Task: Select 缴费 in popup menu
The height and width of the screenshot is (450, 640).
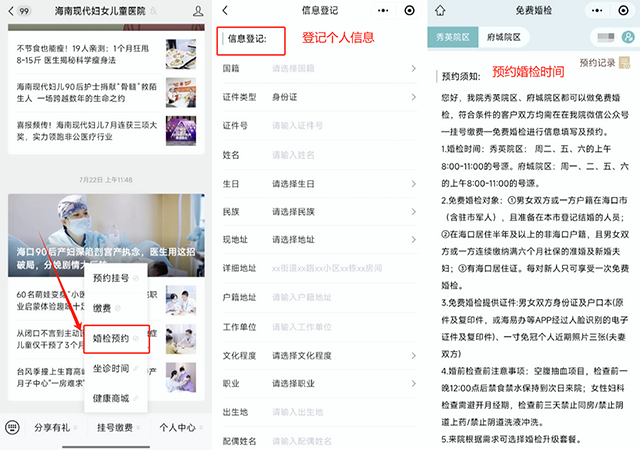Action: [116, 308]
